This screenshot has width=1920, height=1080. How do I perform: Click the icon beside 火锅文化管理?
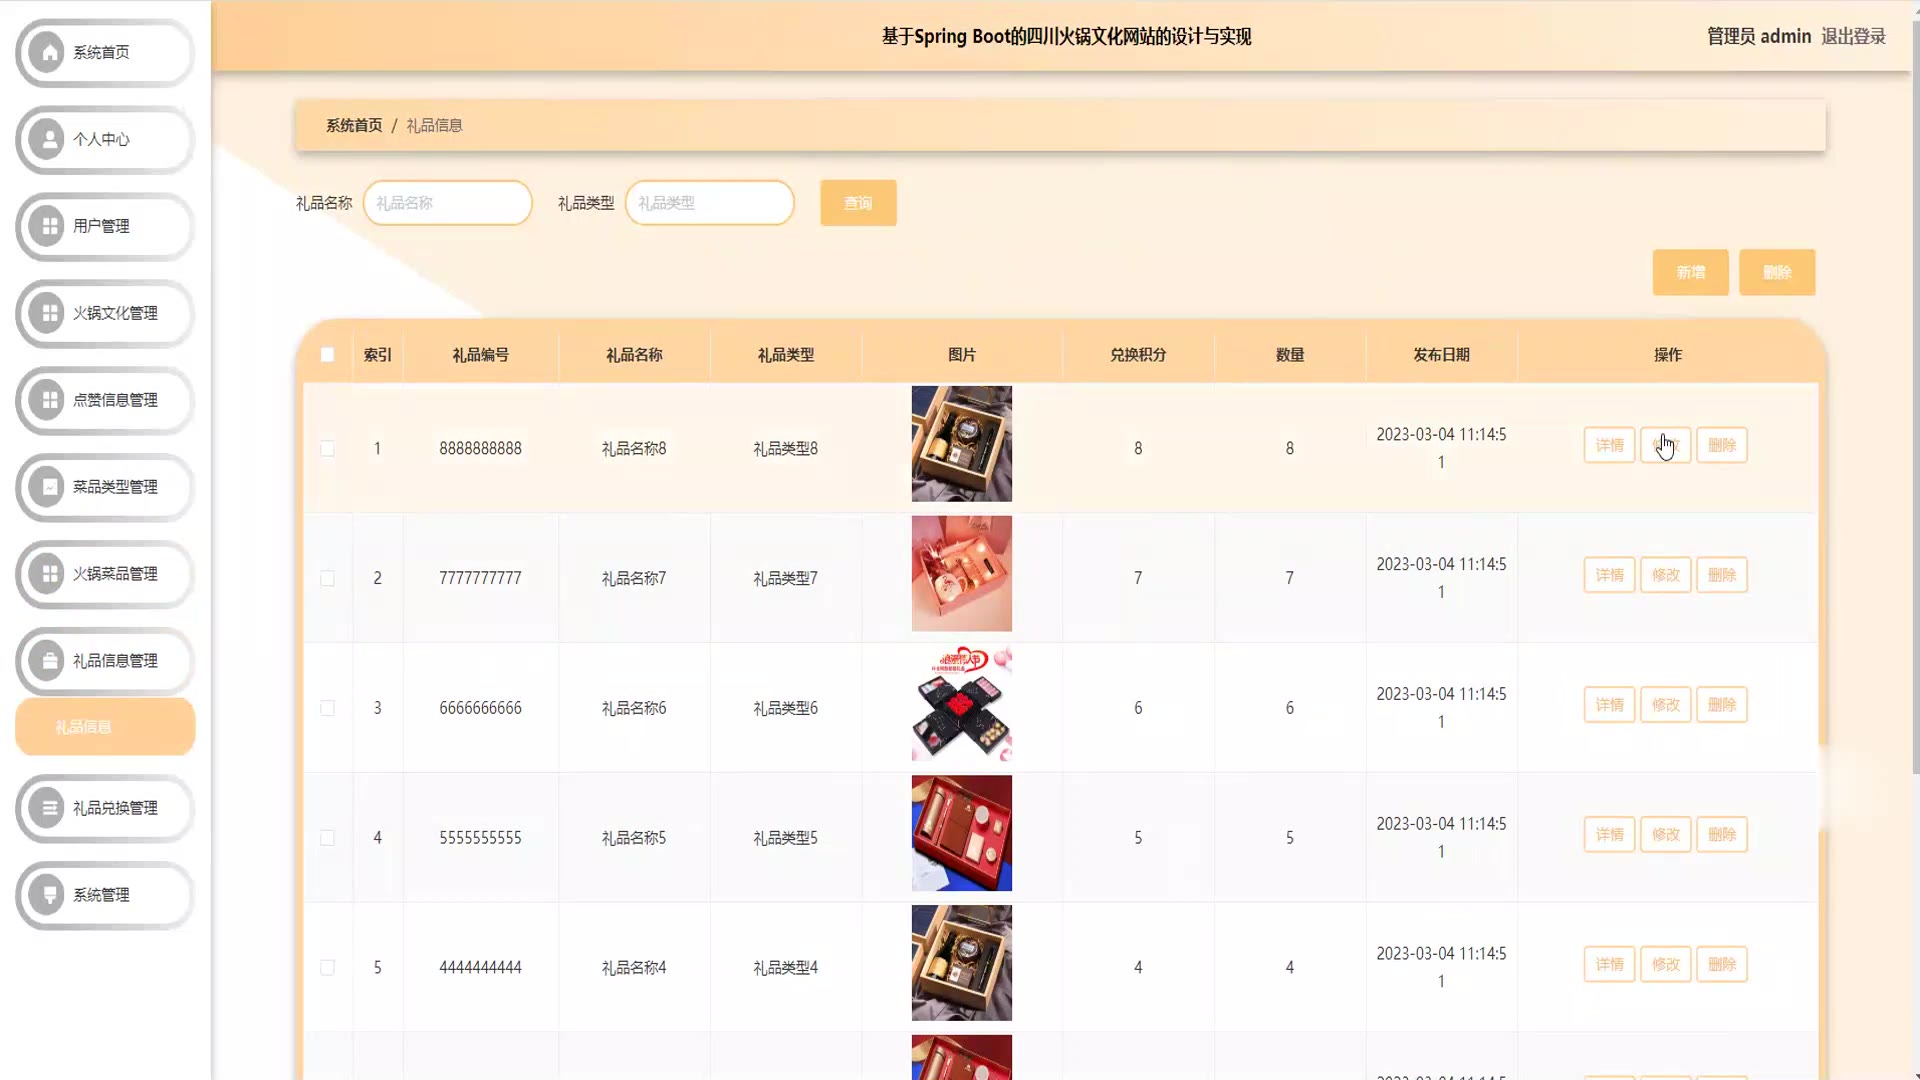coord(48,313)
